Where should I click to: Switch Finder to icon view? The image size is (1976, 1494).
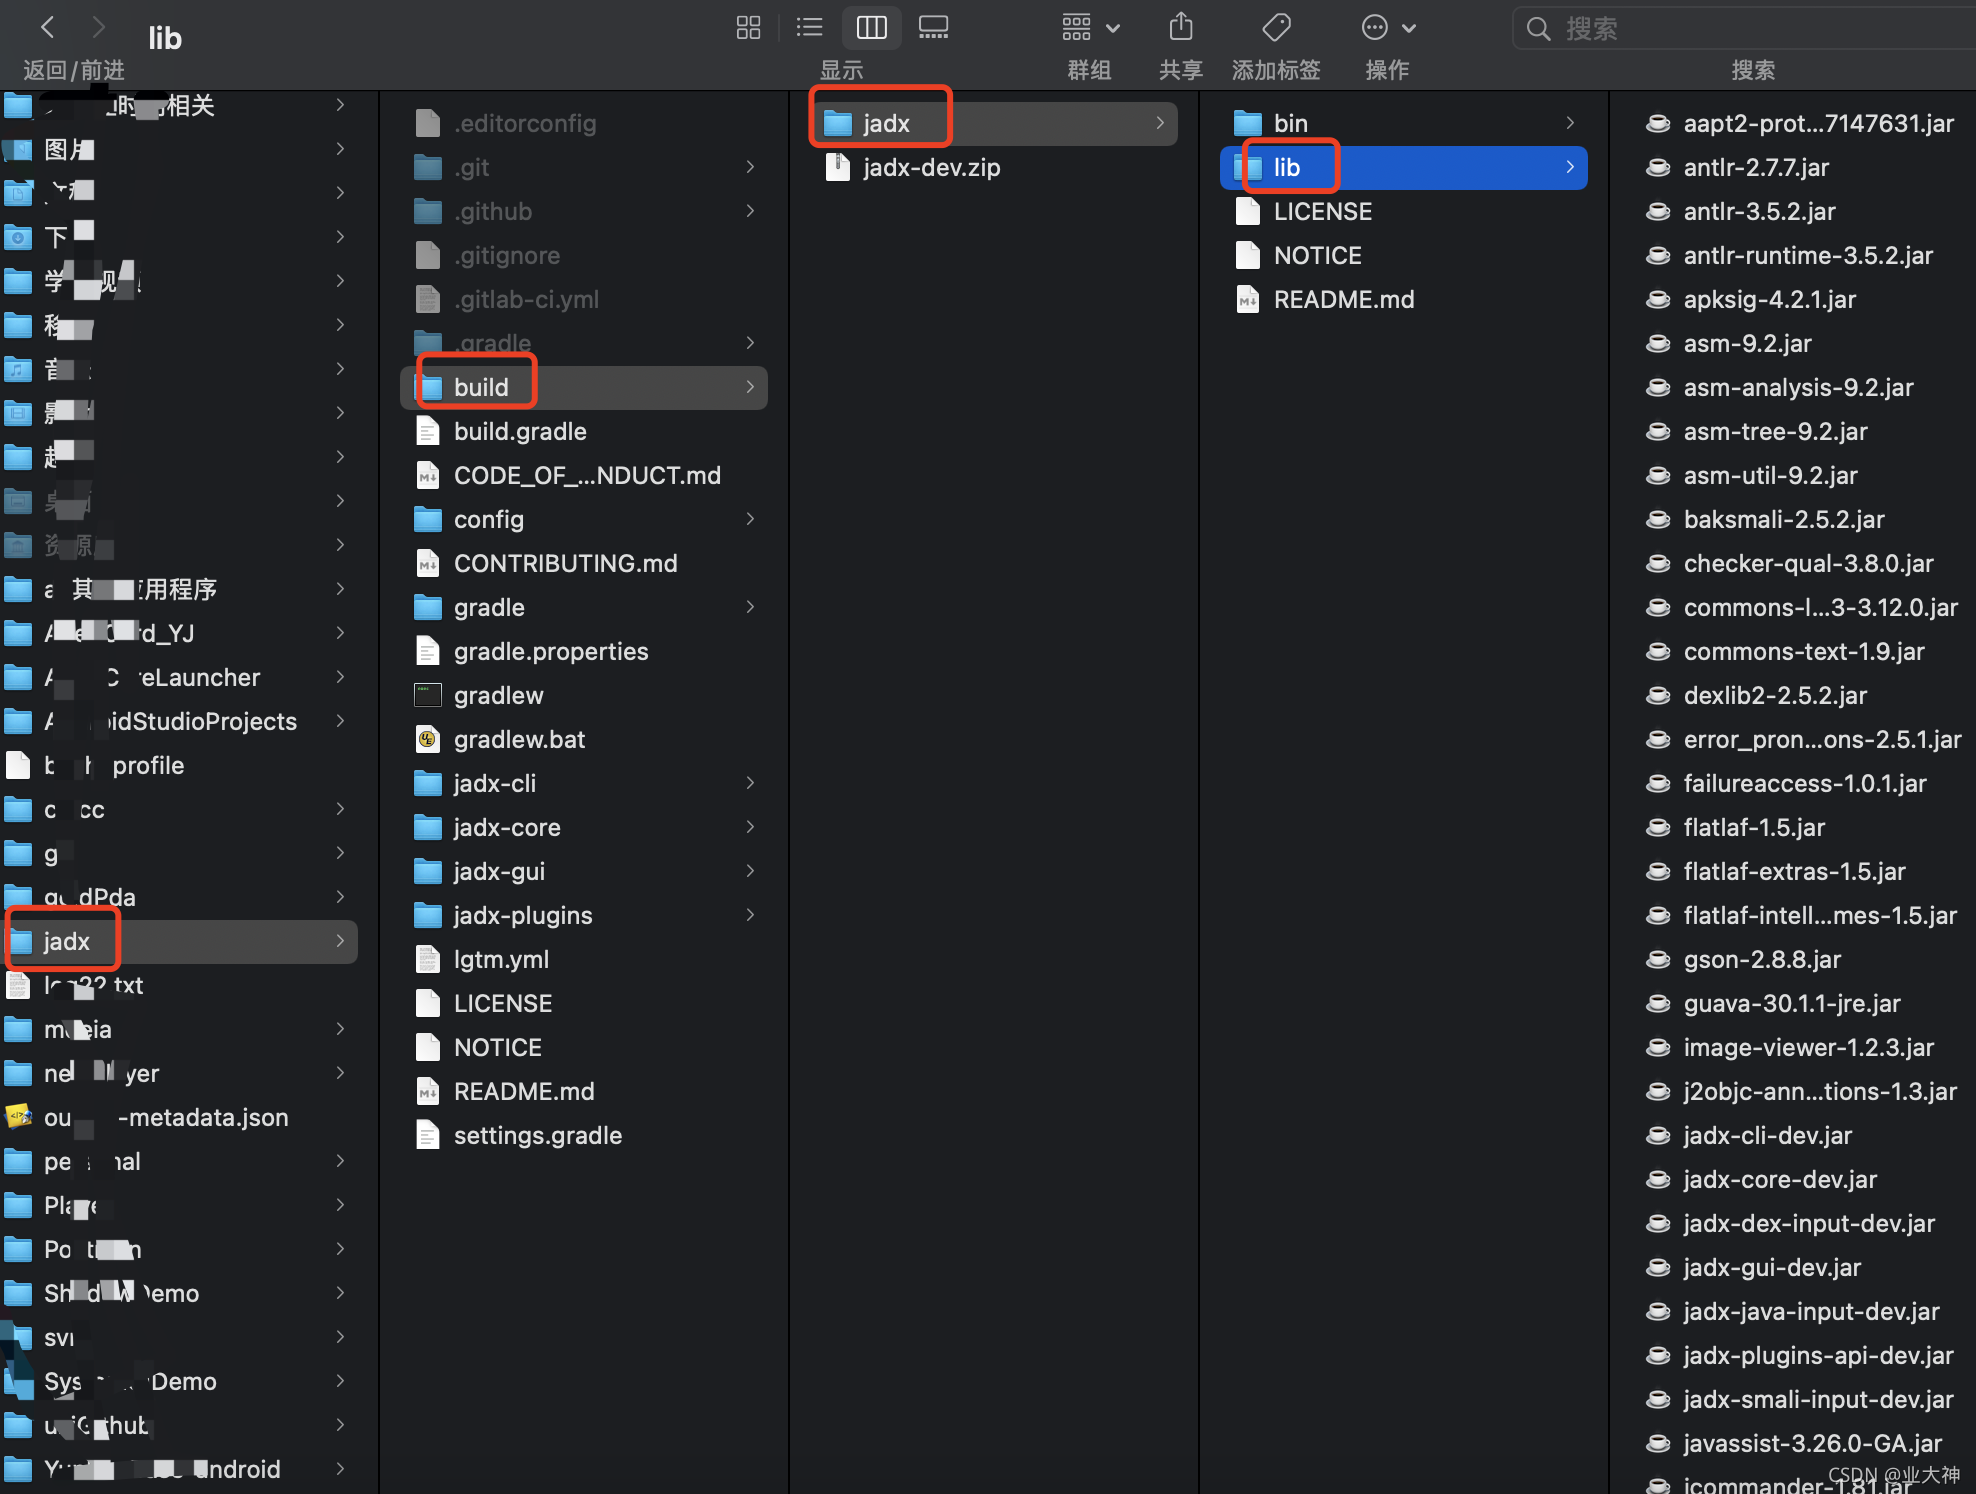tap(748, 27)
